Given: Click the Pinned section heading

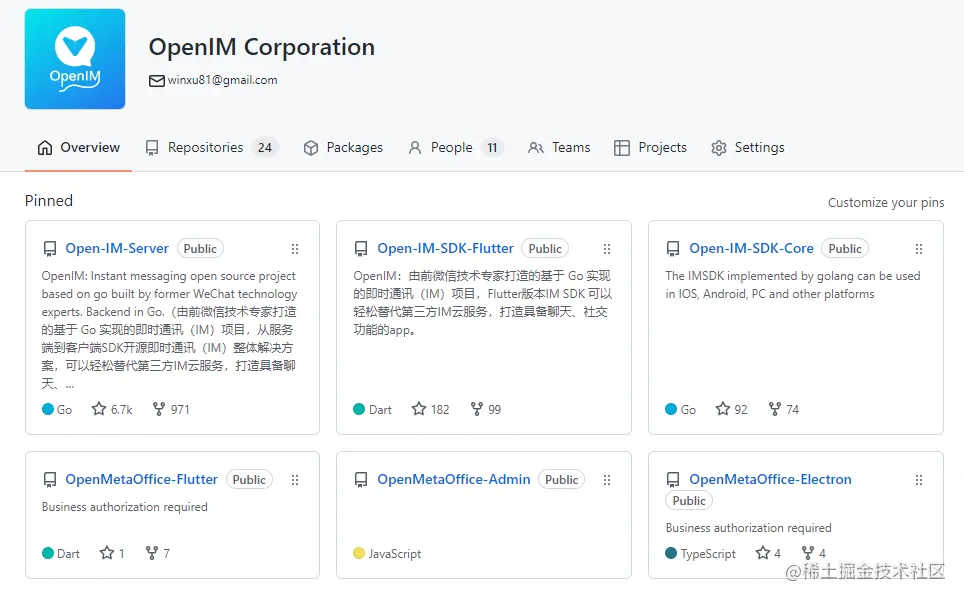Looking at the screenshot, I should point(49,201).
